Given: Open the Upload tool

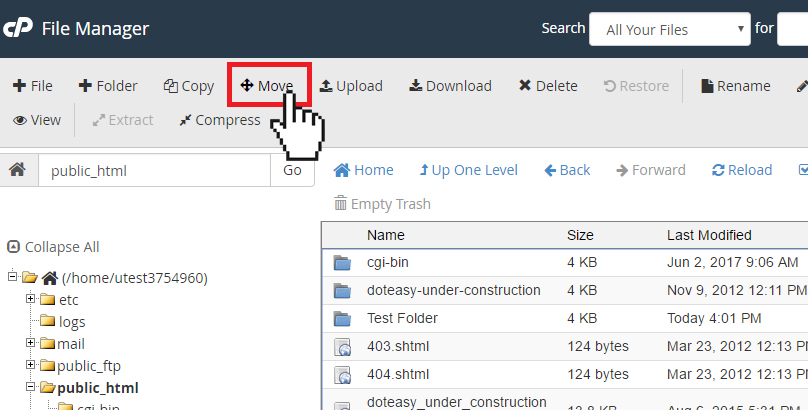Looking at the screenshot, I should click(351, 86).
